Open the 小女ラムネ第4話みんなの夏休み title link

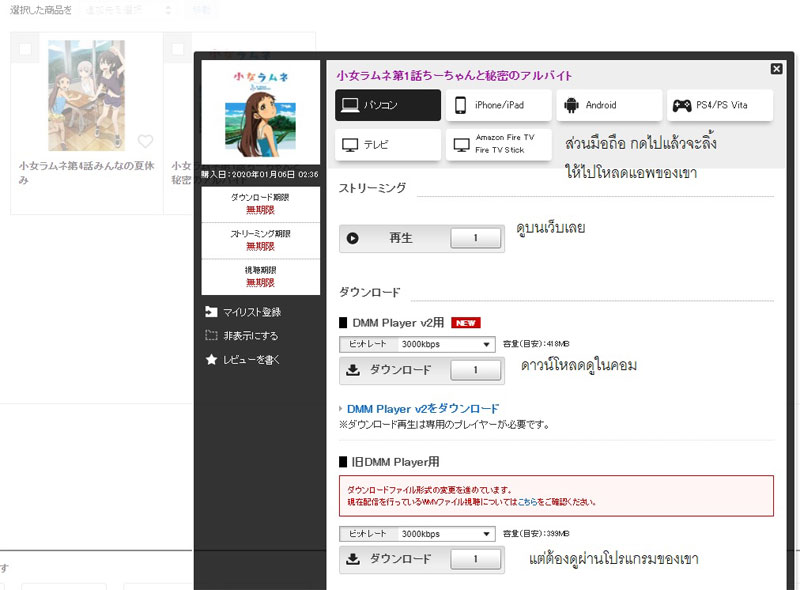click(x=86, y=173)
